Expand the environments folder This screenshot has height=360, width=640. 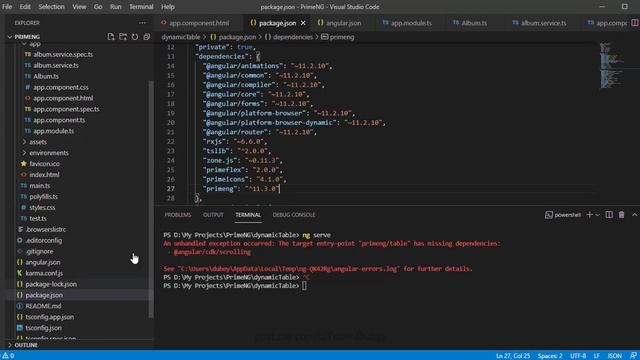point(49,153)
